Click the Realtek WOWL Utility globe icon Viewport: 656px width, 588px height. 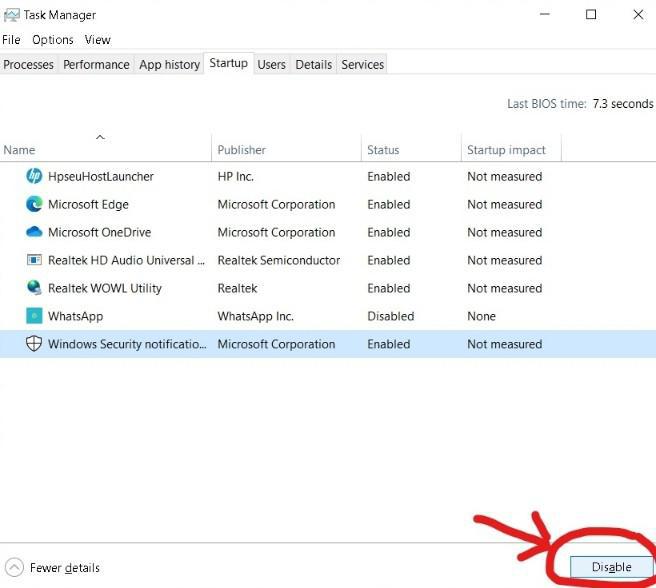click(34, 288)
